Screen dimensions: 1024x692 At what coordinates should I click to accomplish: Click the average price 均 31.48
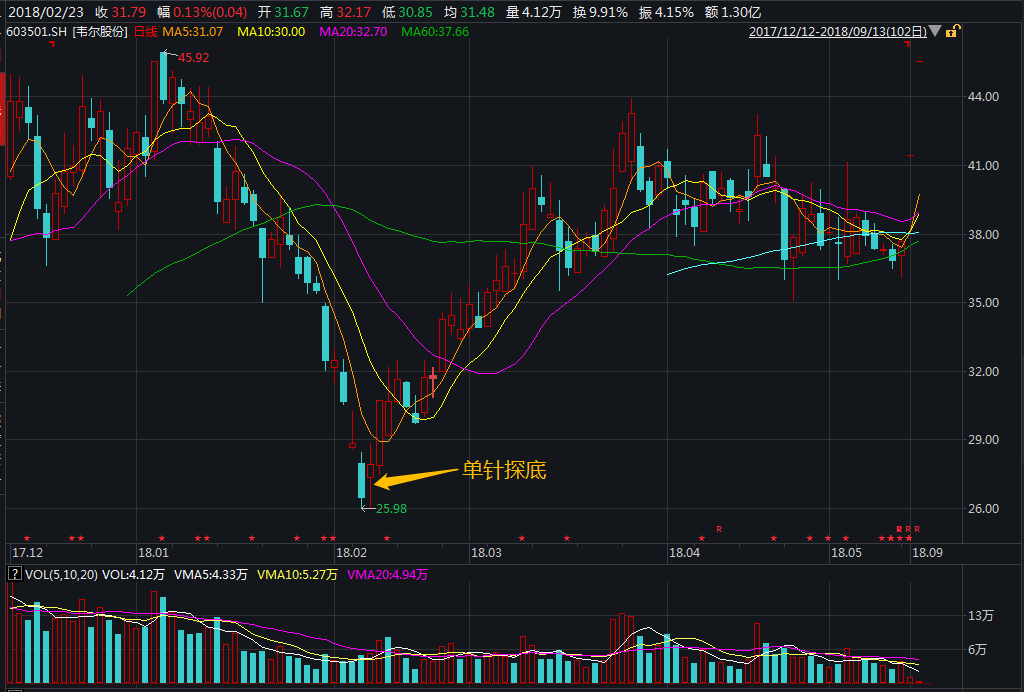tap(470, 12)
